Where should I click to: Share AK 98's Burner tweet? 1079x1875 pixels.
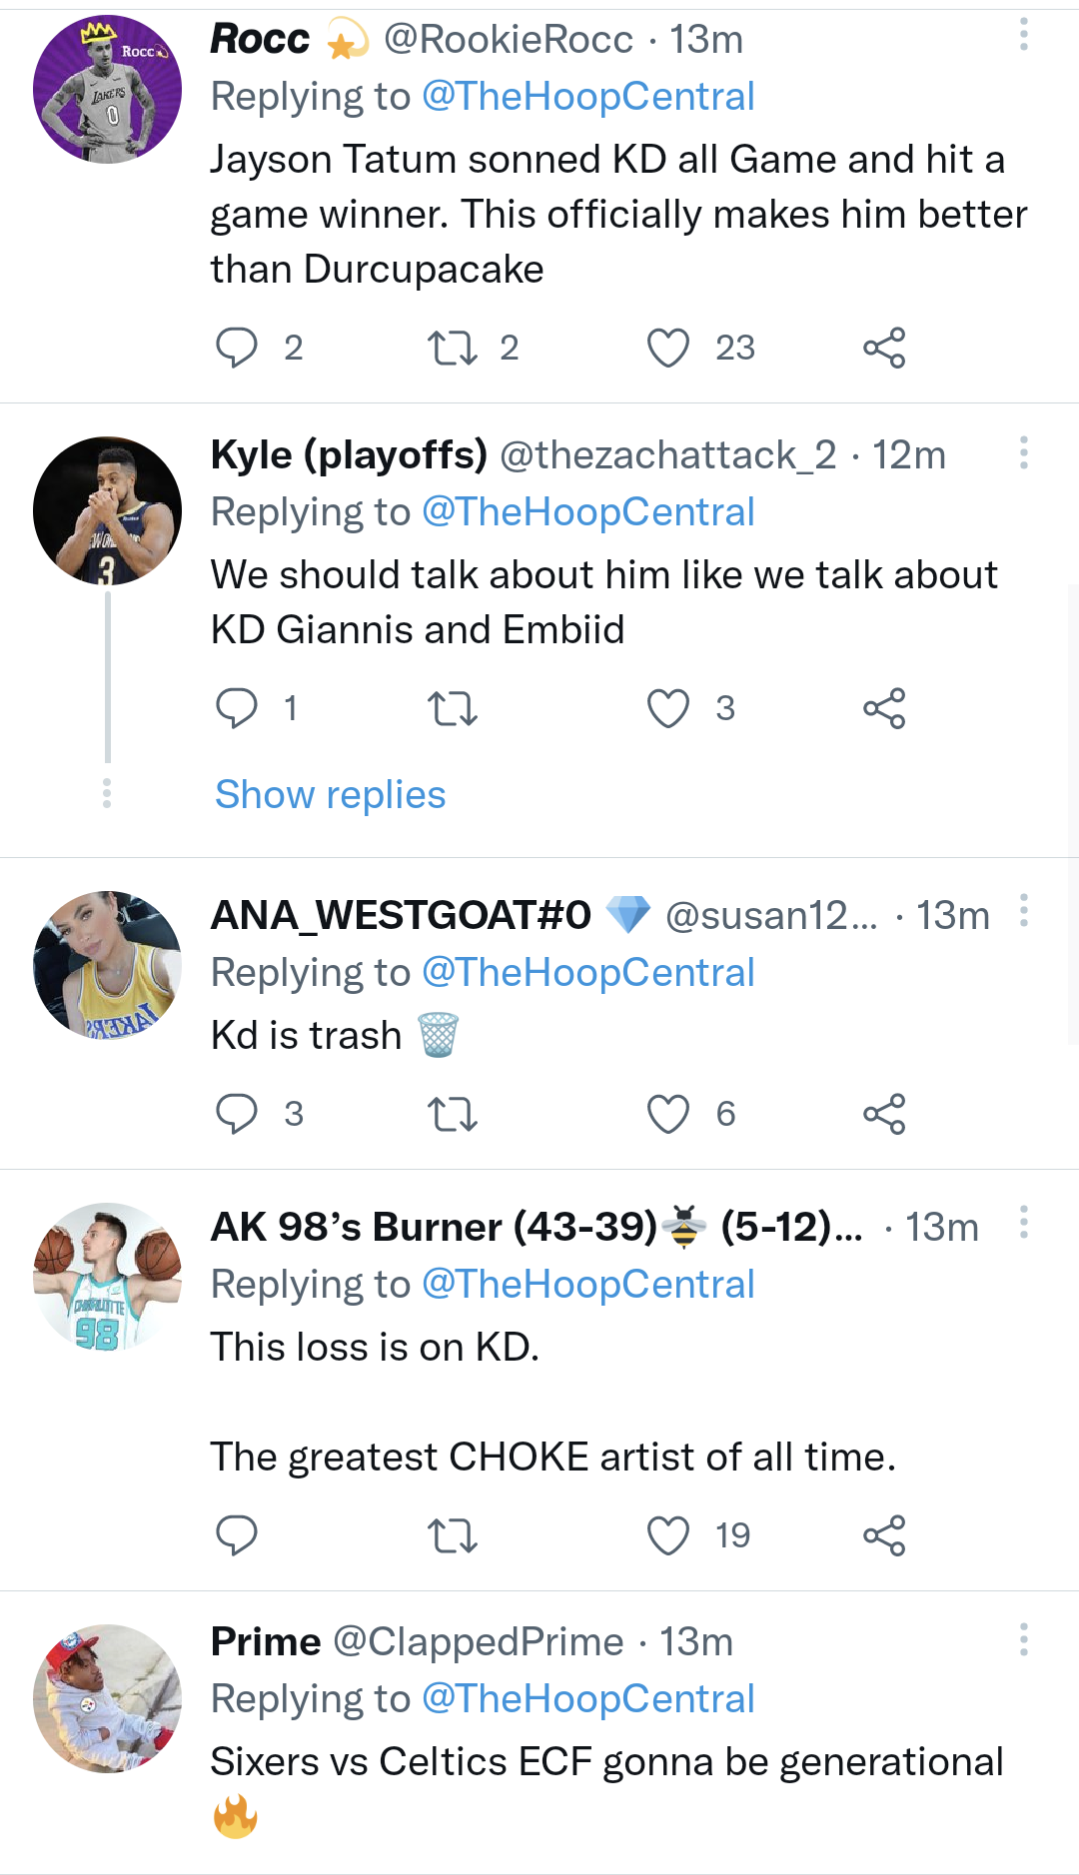(x=884, y=1536)
